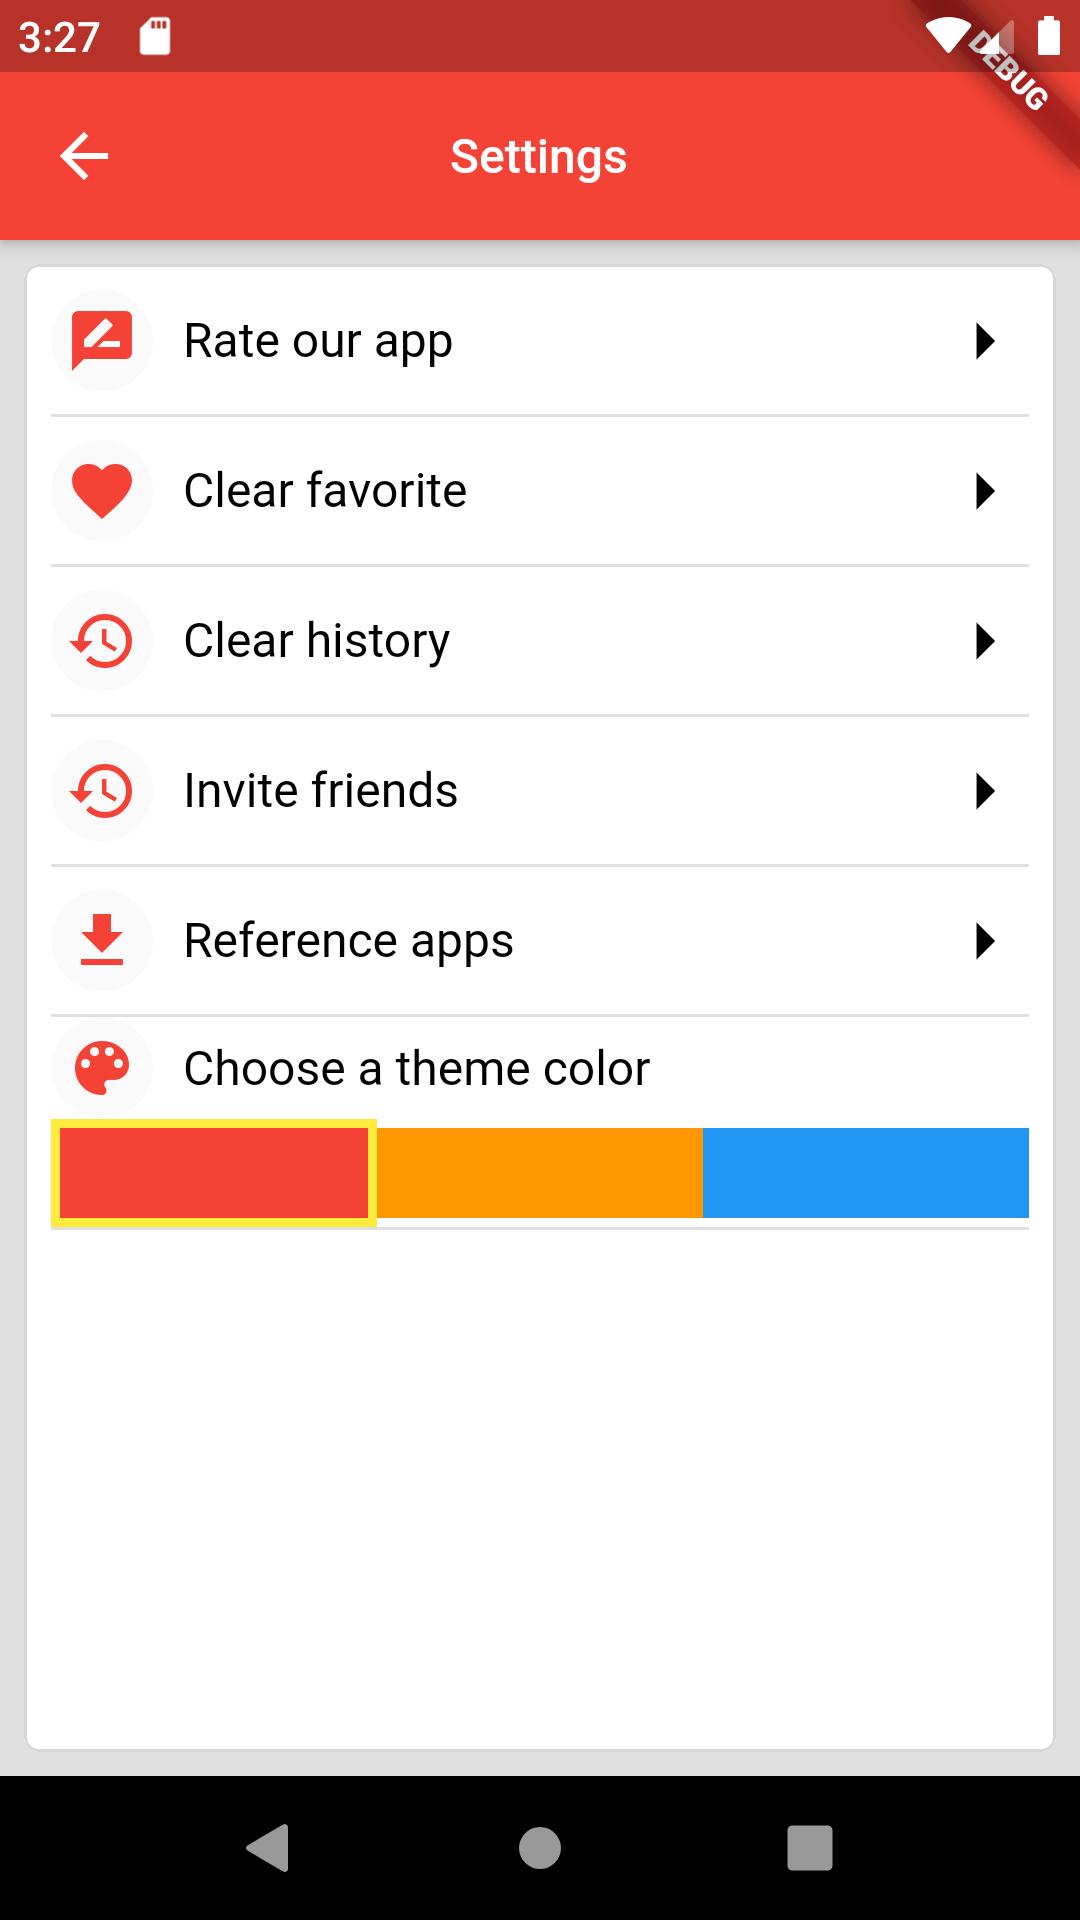Click the palette icon for theme color

102,1068
